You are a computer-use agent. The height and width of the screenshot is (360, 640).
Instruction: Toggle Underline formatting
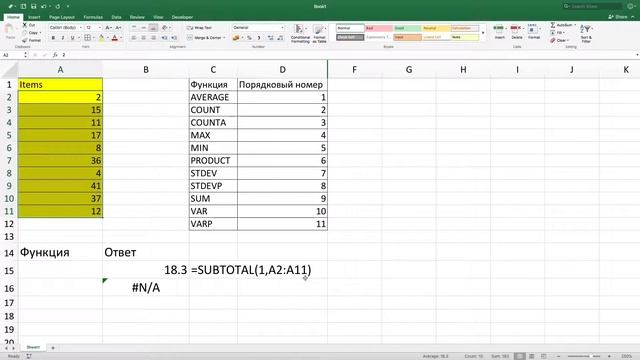pos(73,38)
